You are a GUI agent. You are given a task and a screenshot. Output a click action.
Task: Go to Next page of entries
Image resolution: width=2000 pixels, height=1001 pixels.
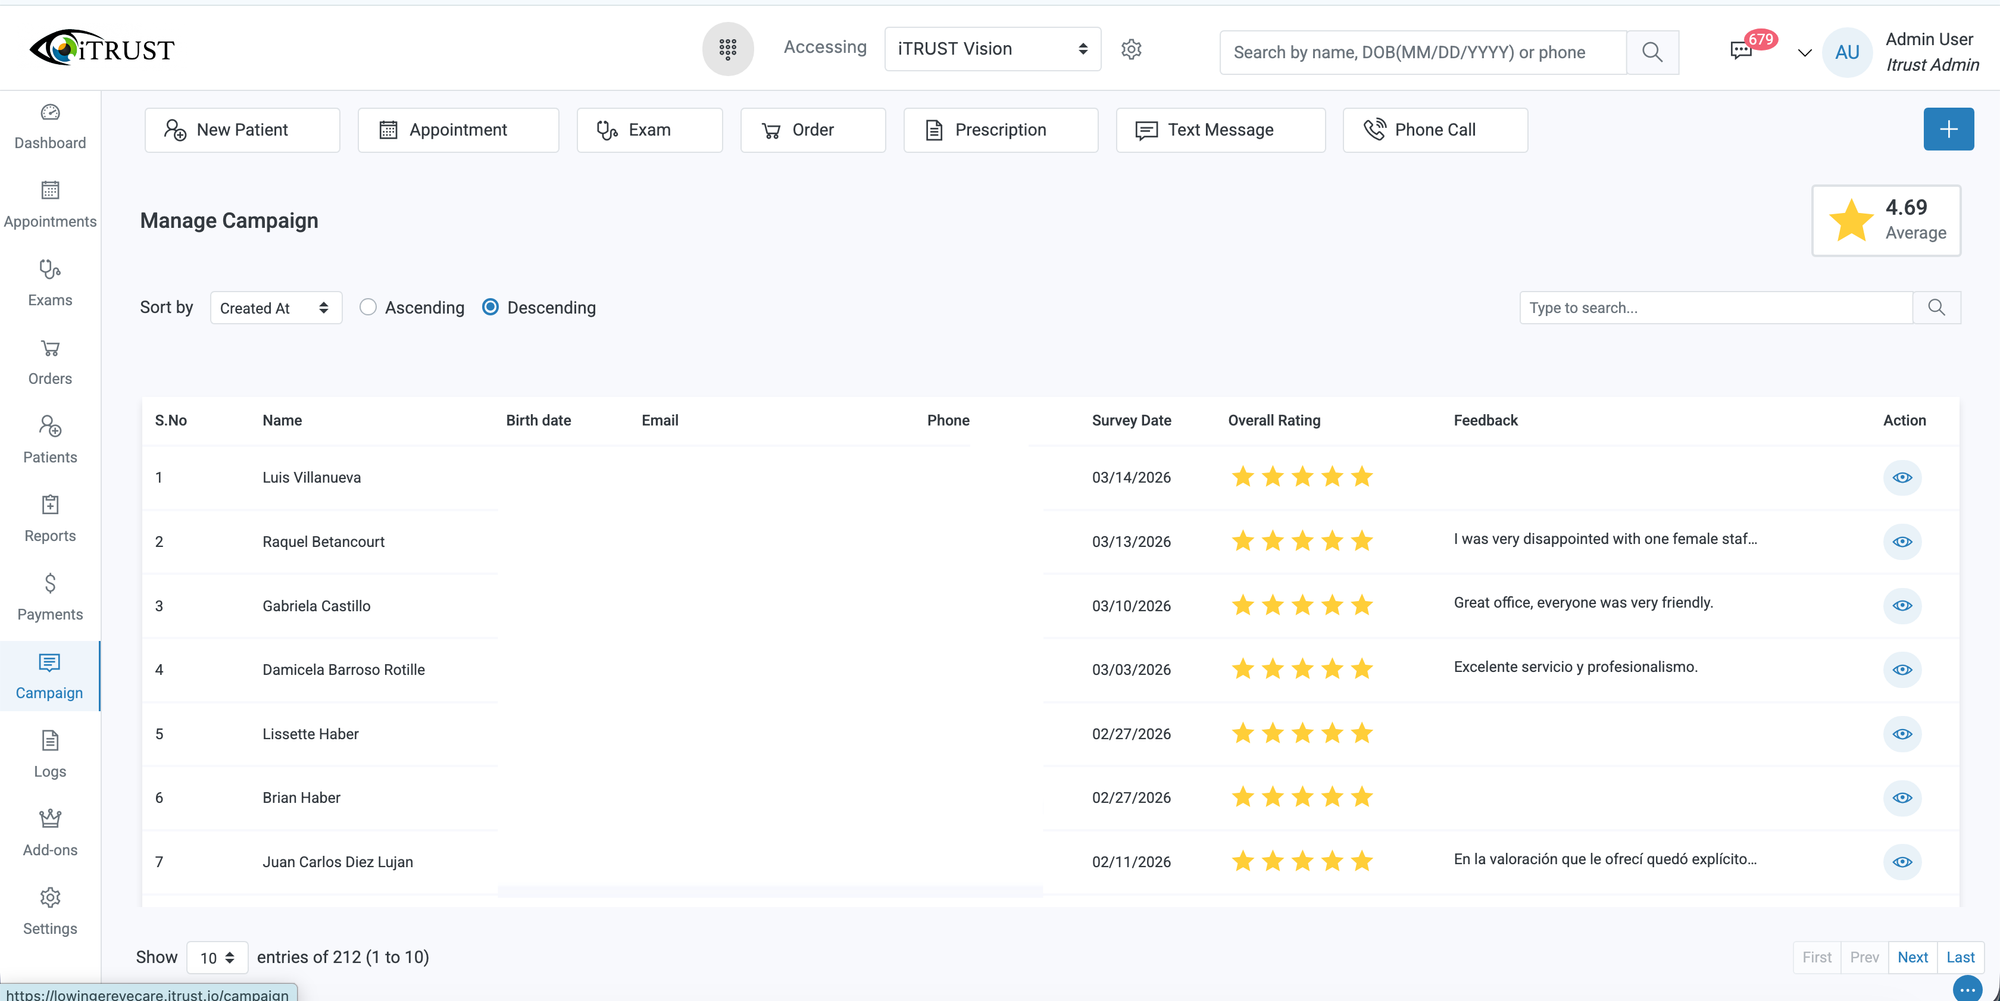coord(1912,957)
